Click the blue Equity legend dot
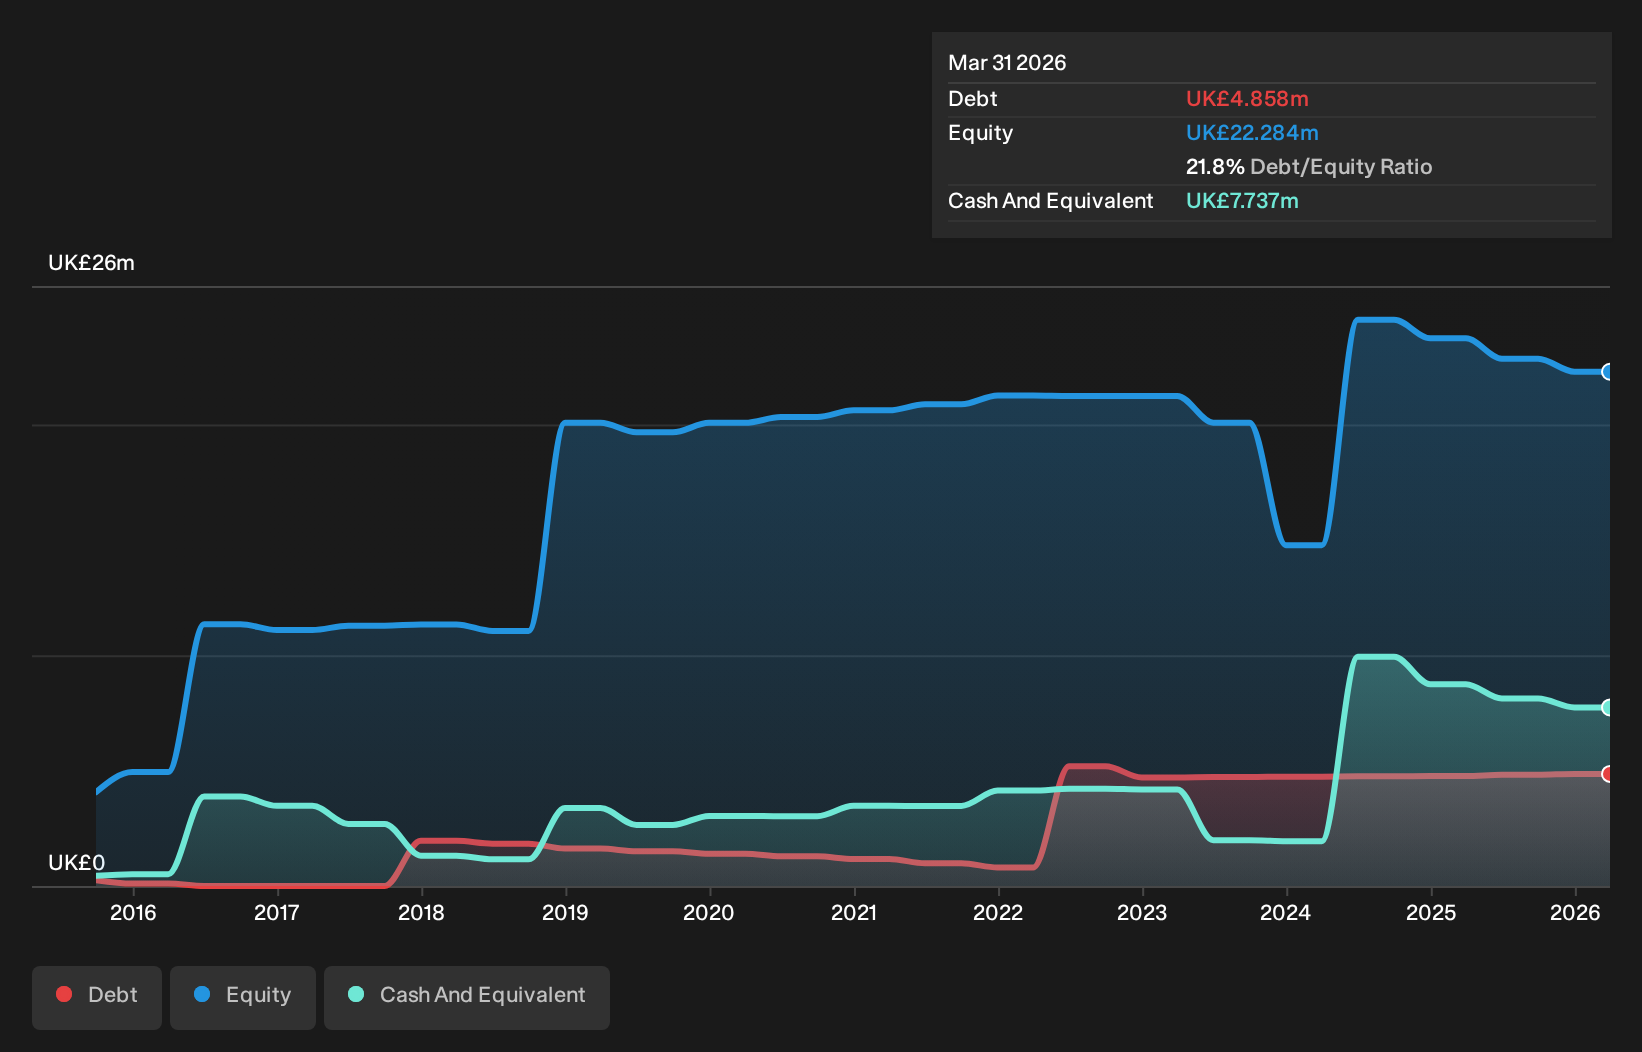The height and width of the screenshot is (1052, 1642). pos(202,994)
